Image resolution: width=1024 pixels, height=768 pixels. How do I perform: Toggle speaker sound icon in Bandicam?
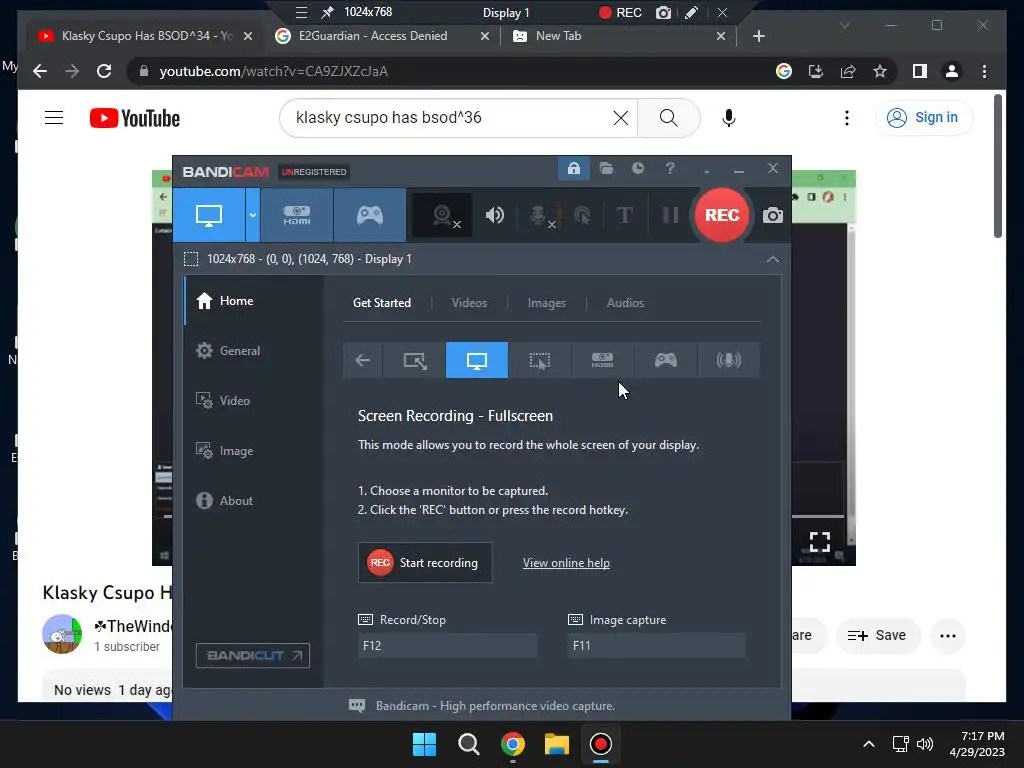click(494, 215)
